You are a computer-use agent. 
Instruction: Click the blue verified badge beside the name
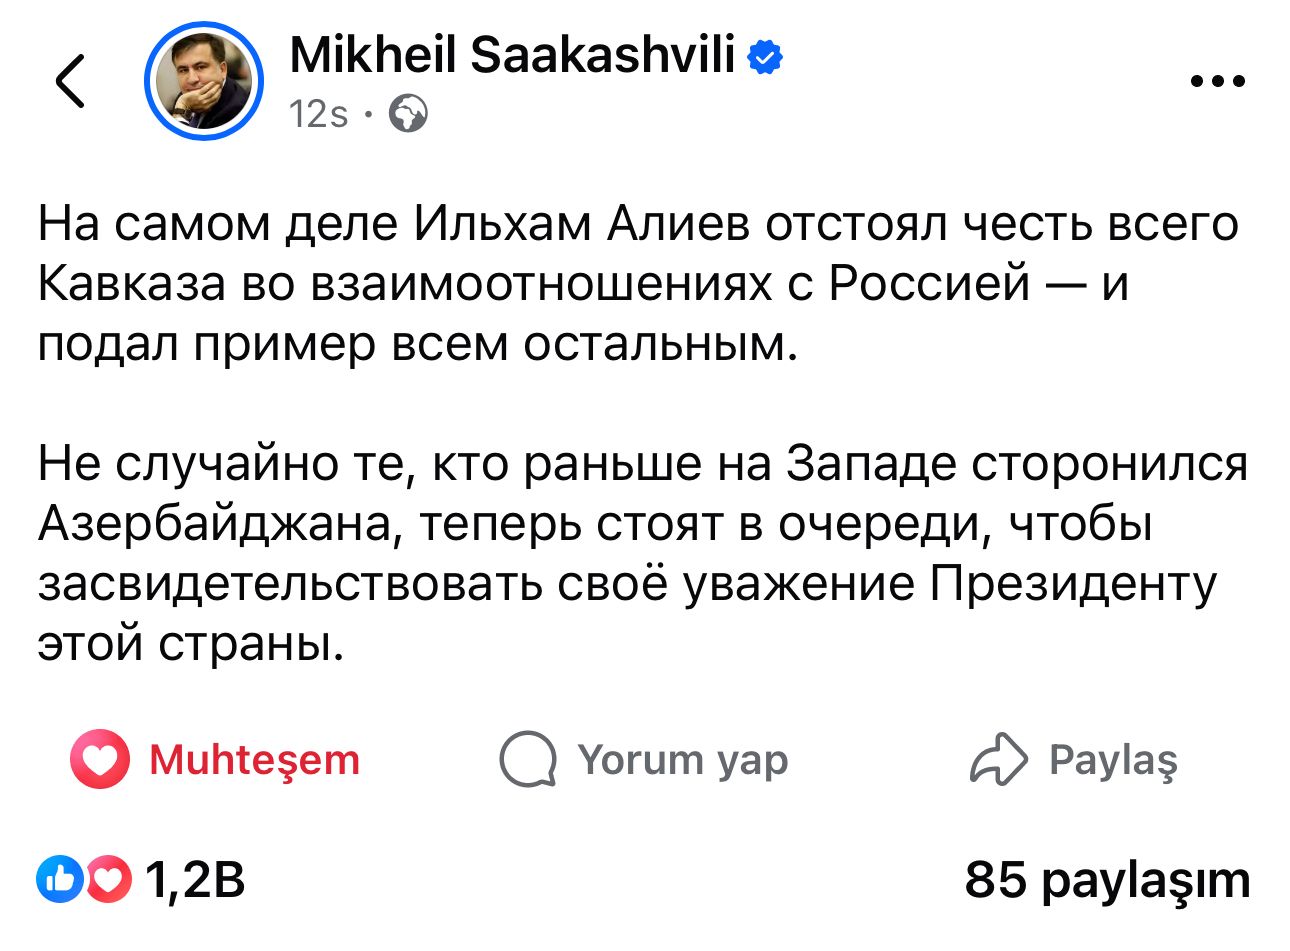(765, 58)
